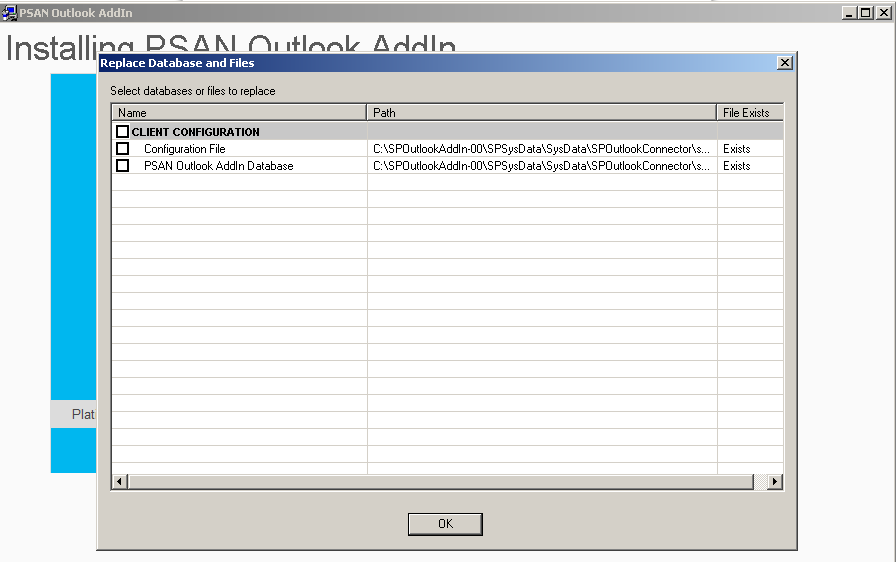This screenshot has width=896, height=562.
Task: Check the CLIENT CONFIGURATION checkbox
Action: click(122, 131)
